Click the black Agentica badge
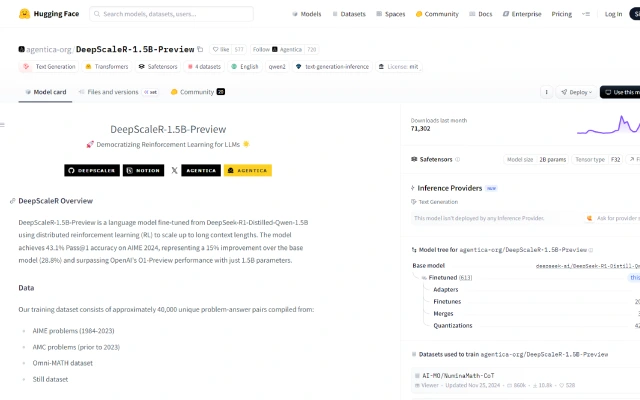This screenshot has height=400, width=640. [x=201, y=171]
